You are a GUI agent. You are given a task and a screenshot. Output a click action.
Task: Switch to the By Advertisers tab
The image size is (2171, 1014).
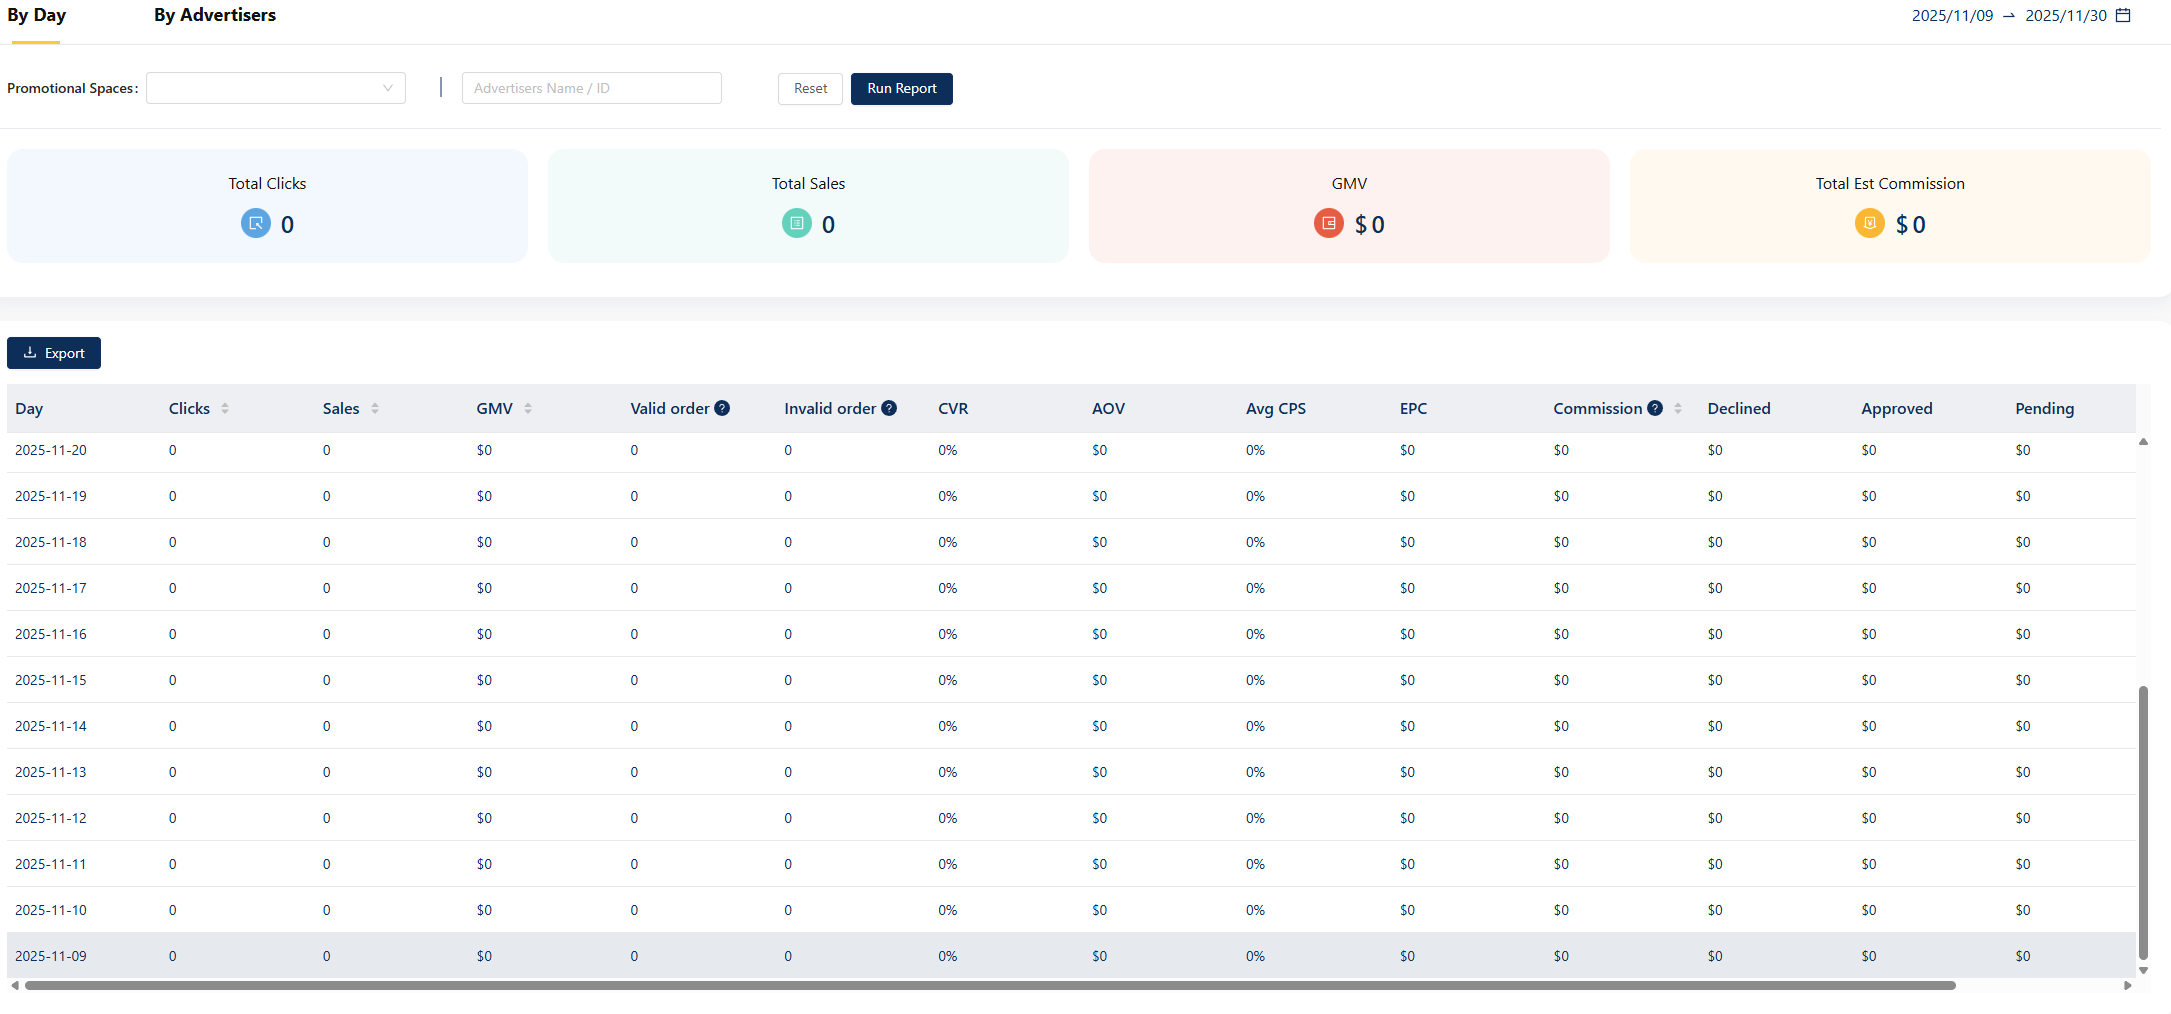[x=215, y=15]
